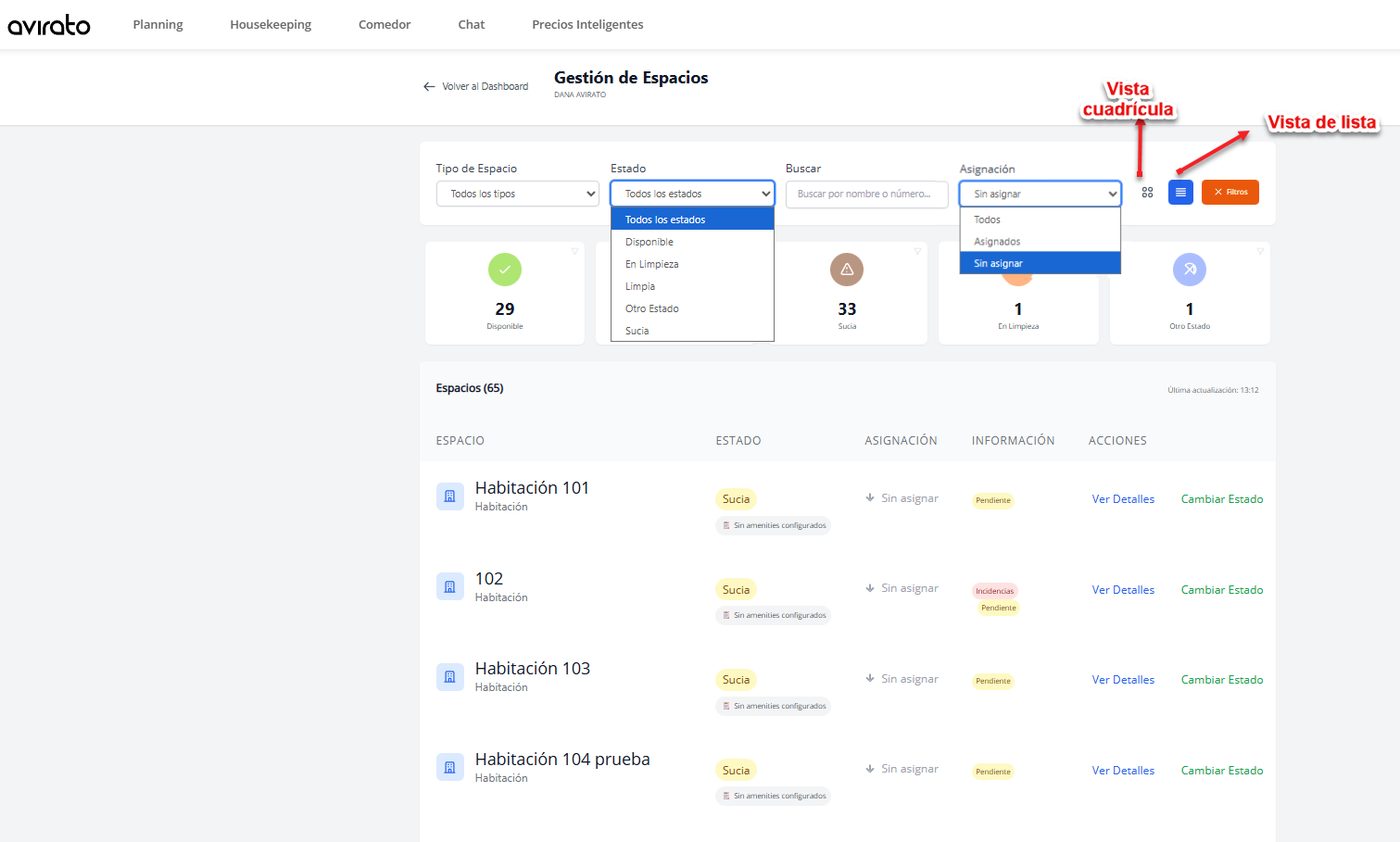This screenshot has height=842, width=1400.
Task: Open the Housekeeping tab
Action: click(270, 25)
